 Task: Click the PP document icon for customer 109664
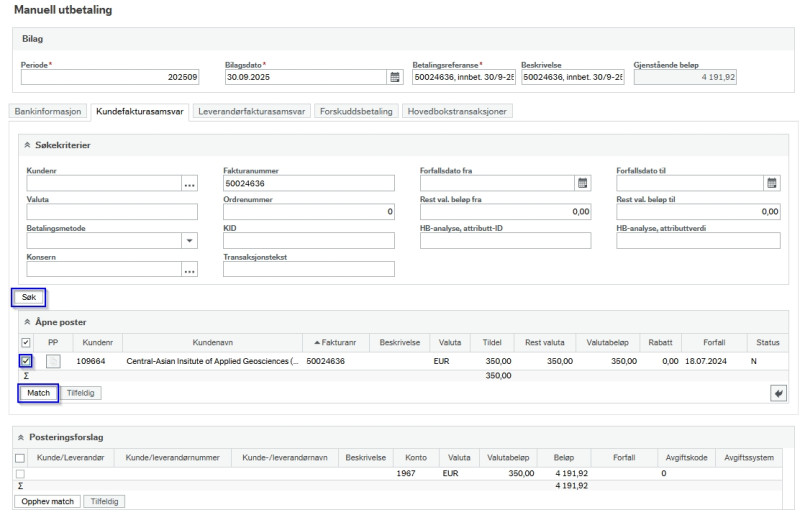tap(53, 361)
